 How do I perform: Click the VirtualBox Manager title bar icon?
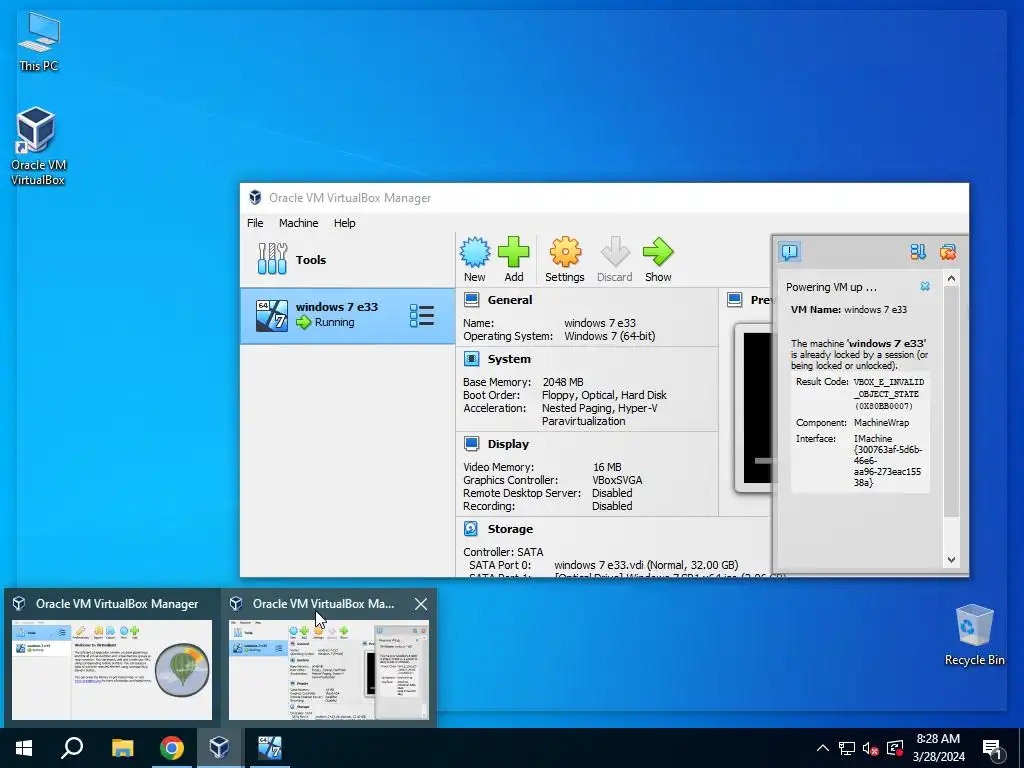coord(255,197)
